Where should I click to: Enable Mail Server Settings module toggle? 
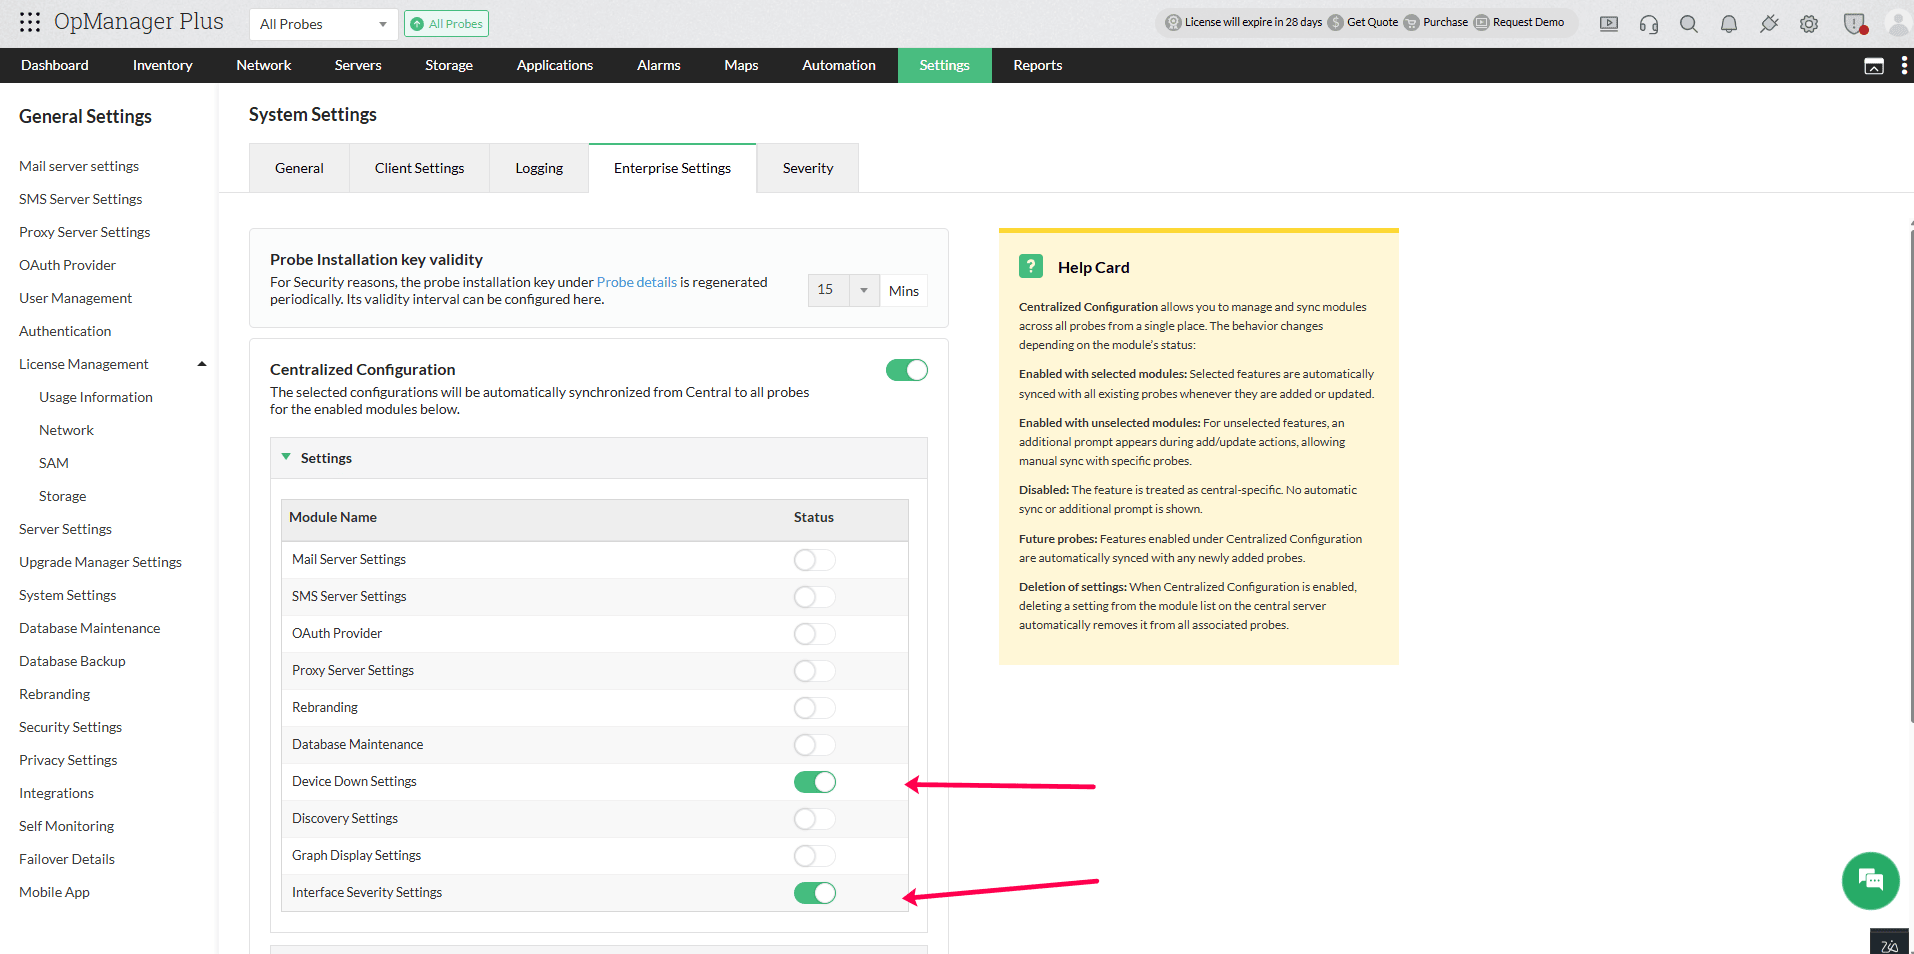click(814, 560)
